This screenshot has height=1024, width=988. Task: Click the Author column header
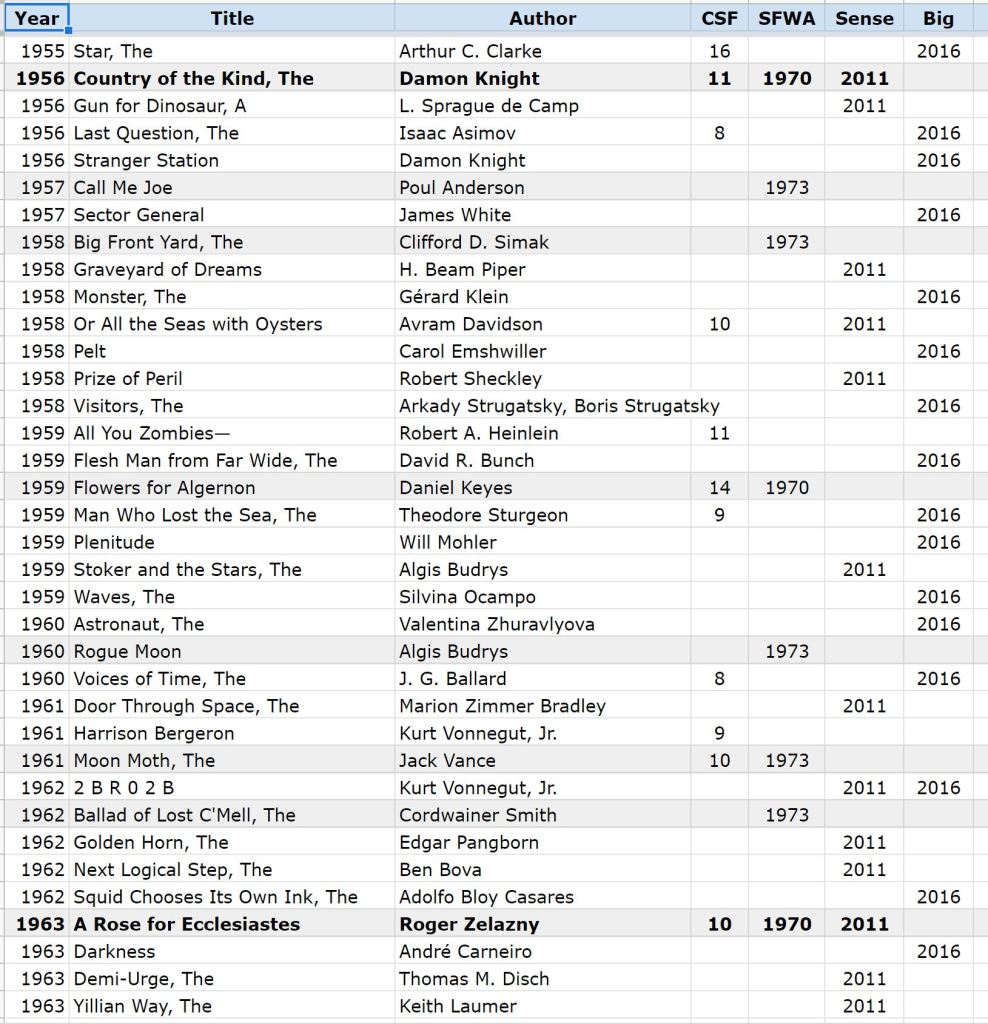coord(542,18)
